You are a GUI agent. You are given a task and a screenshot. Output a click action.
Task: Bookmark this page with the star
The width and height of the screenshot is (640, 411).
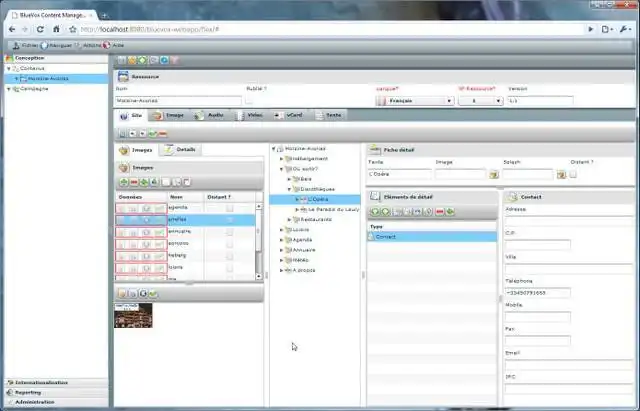point(73,29)
